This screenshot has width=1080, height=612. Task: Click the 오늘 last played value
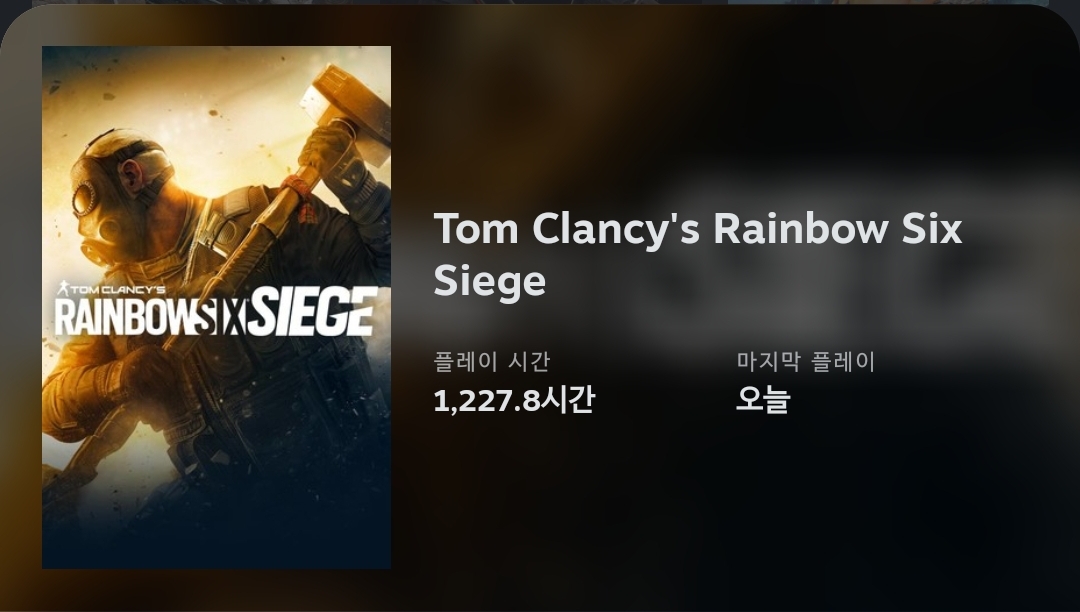coord(762,399)
